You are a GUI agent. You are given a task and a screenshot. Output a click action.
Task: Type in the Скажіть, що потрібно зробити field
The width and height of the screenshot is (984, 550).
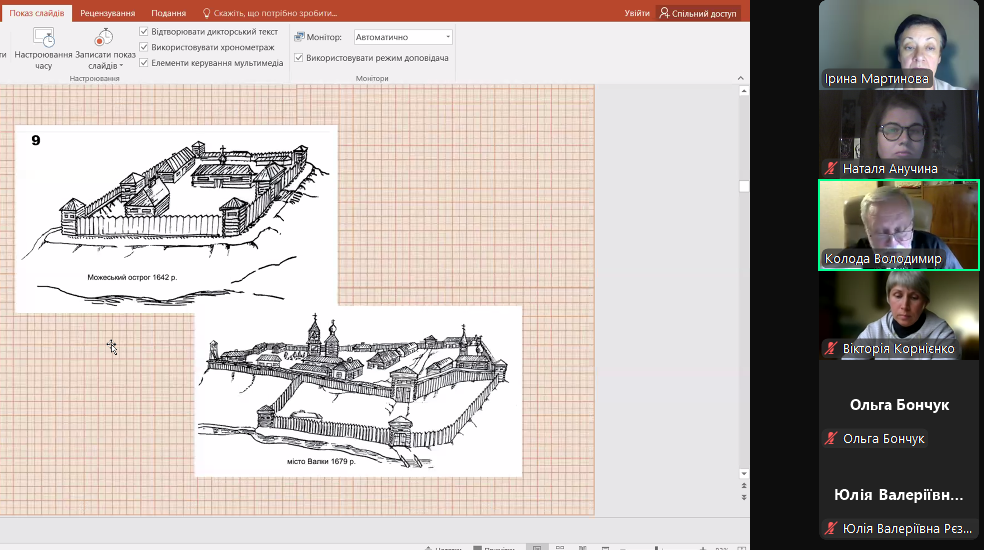click(x=275, y=13)
